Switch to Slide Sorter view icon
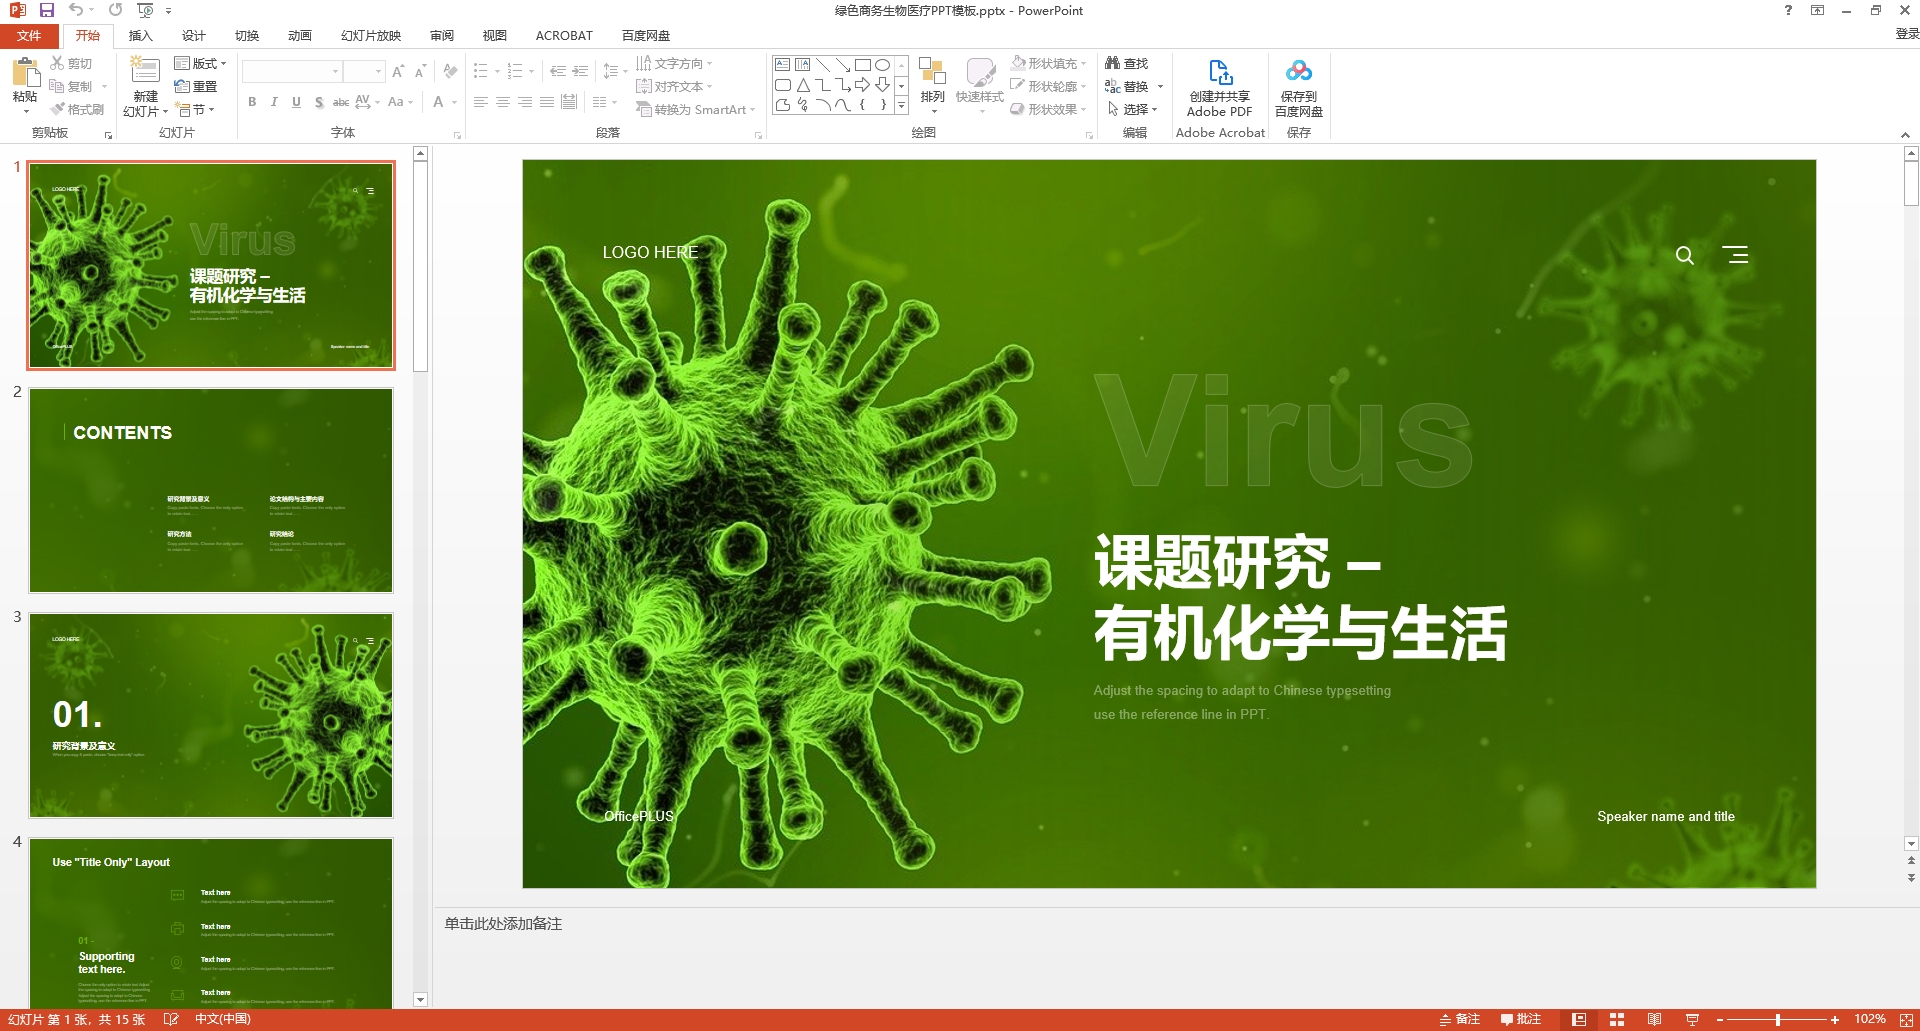The height and width of the screenshot is (1031, 1920). [x=1616, y=1019]
